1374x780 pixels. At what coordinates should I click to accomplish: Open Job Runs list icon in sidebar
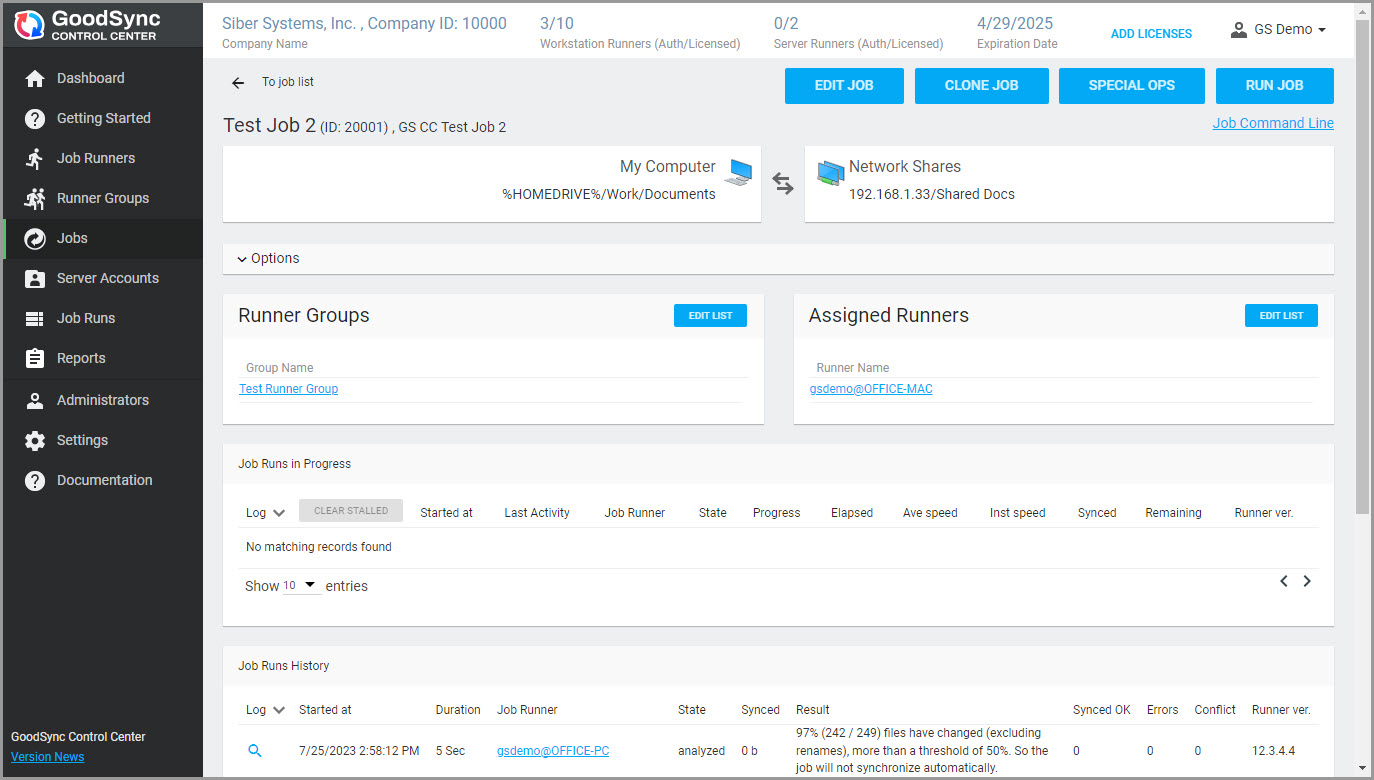point(35,318)
